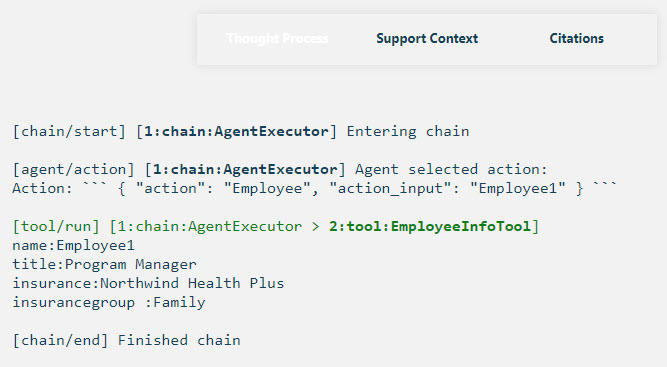667x367 pixels.
Task: Click the name:Employee1 output line
Action: (73, 245)
